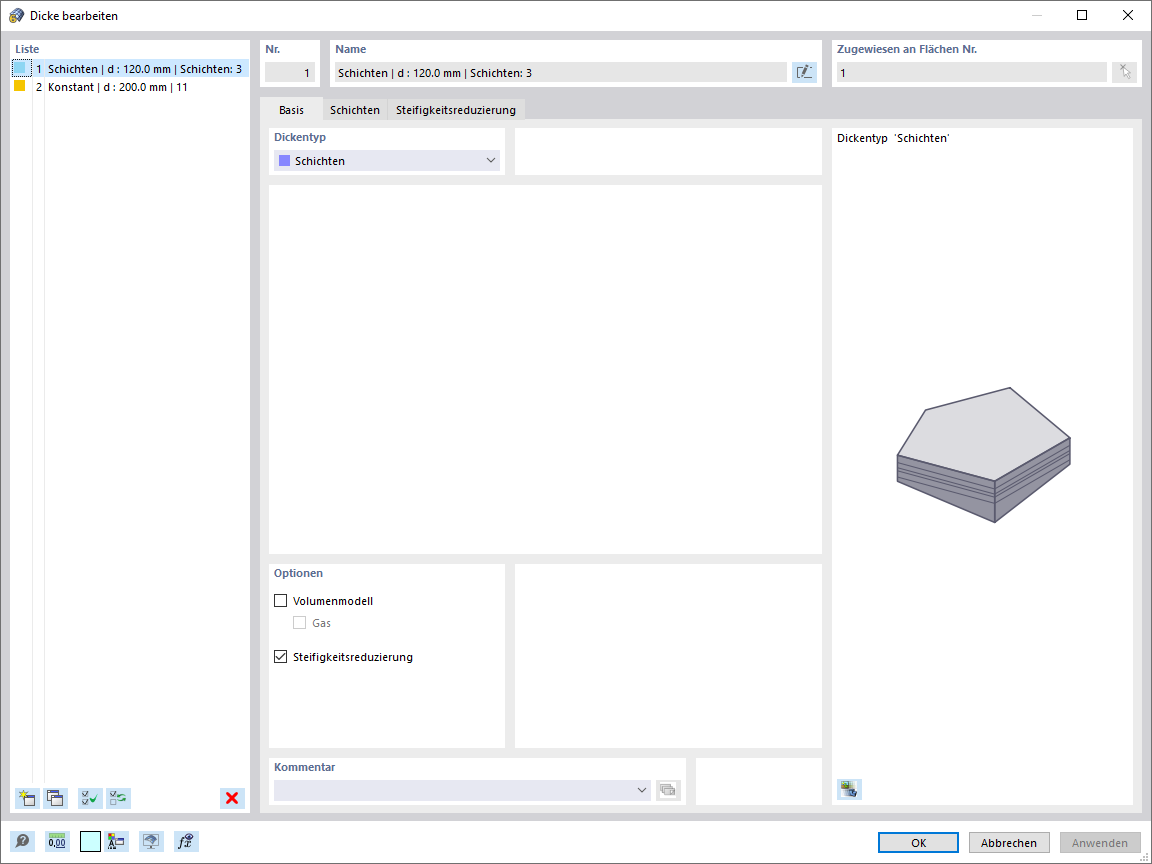The height and width of the screenshot is (864, 1152).
Task: Duplicate the selected thickness with copy icon
Action: click(x=55, y=798)
